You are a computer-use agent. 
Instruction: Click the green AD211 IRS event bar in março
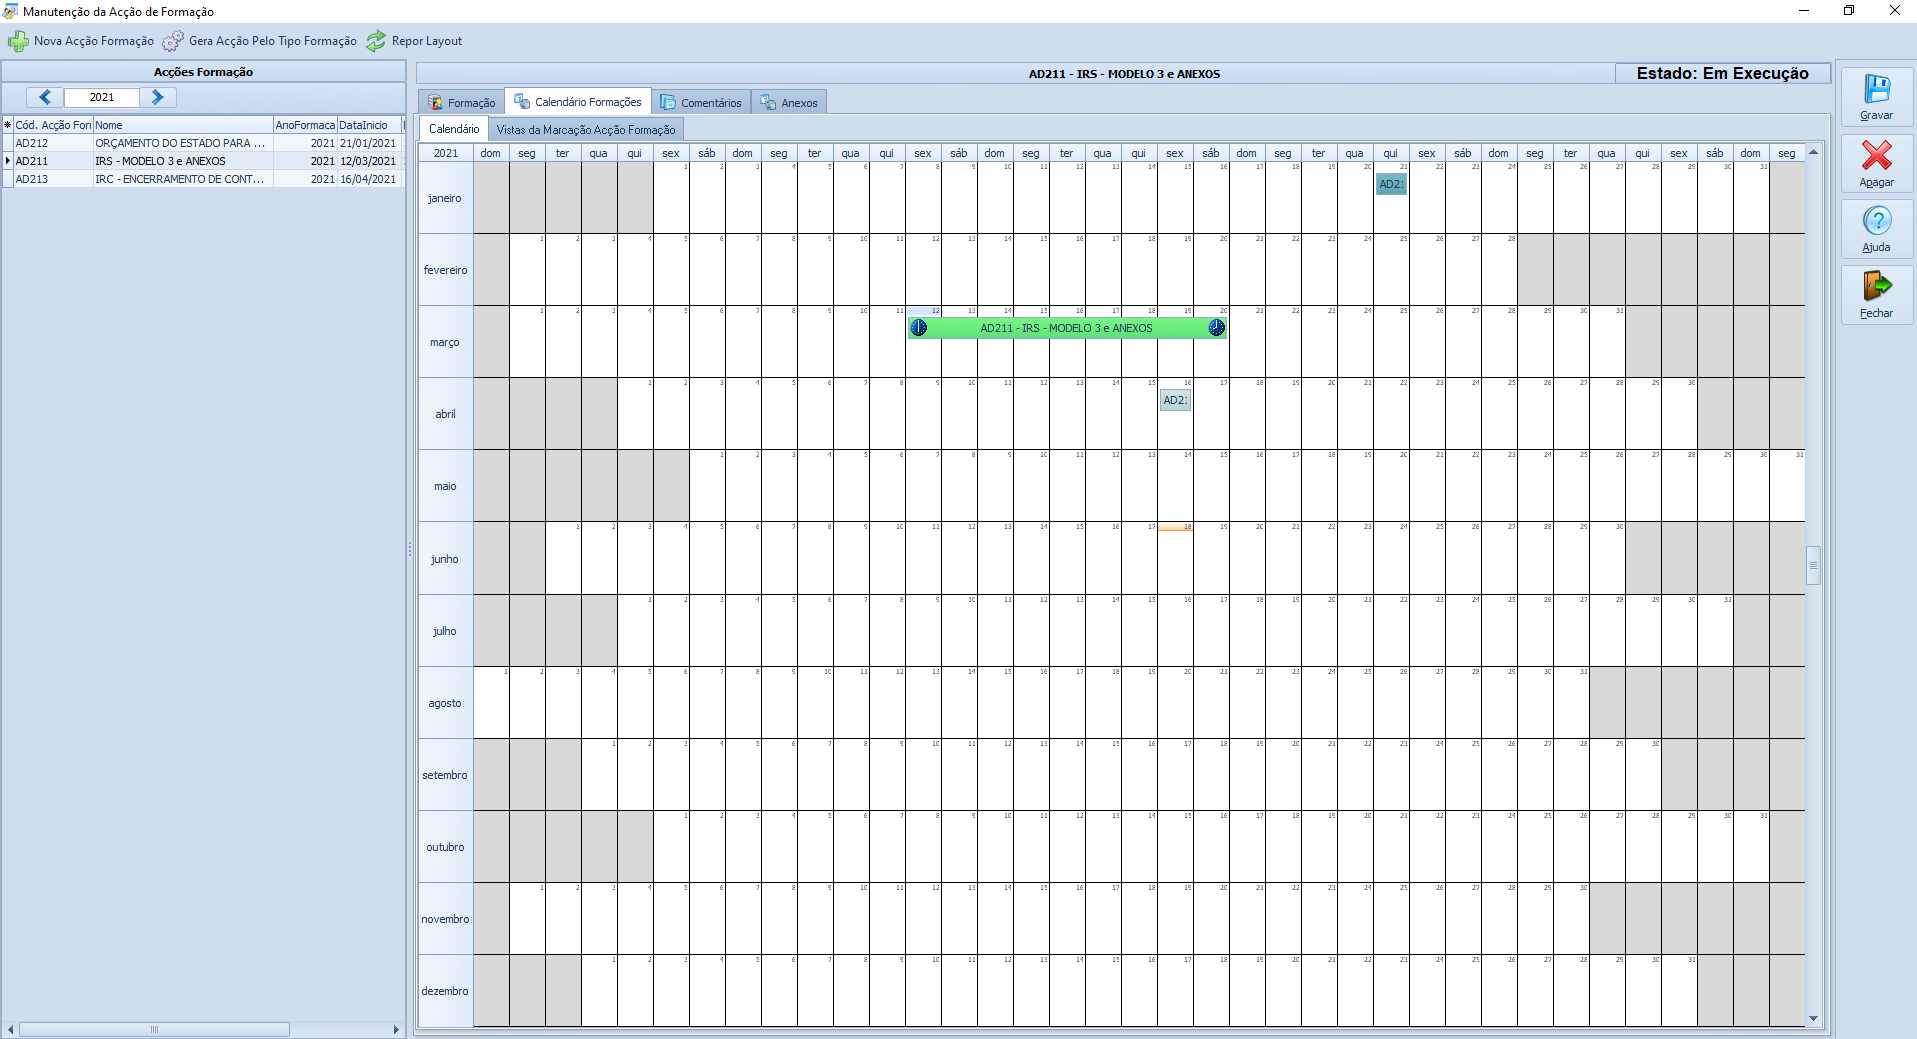(1066, 328)
